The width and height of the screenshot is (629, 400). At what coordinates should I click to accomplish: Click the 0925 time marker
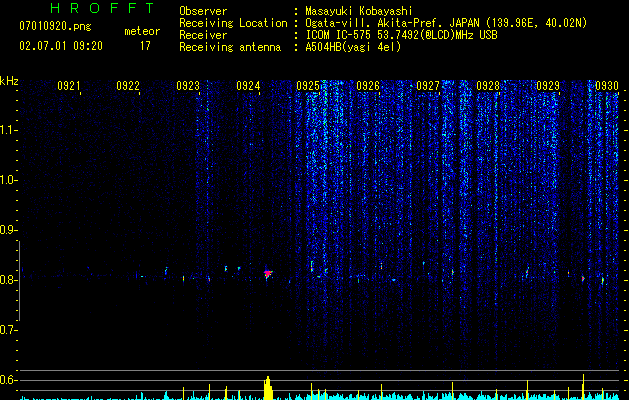point(308,85)
